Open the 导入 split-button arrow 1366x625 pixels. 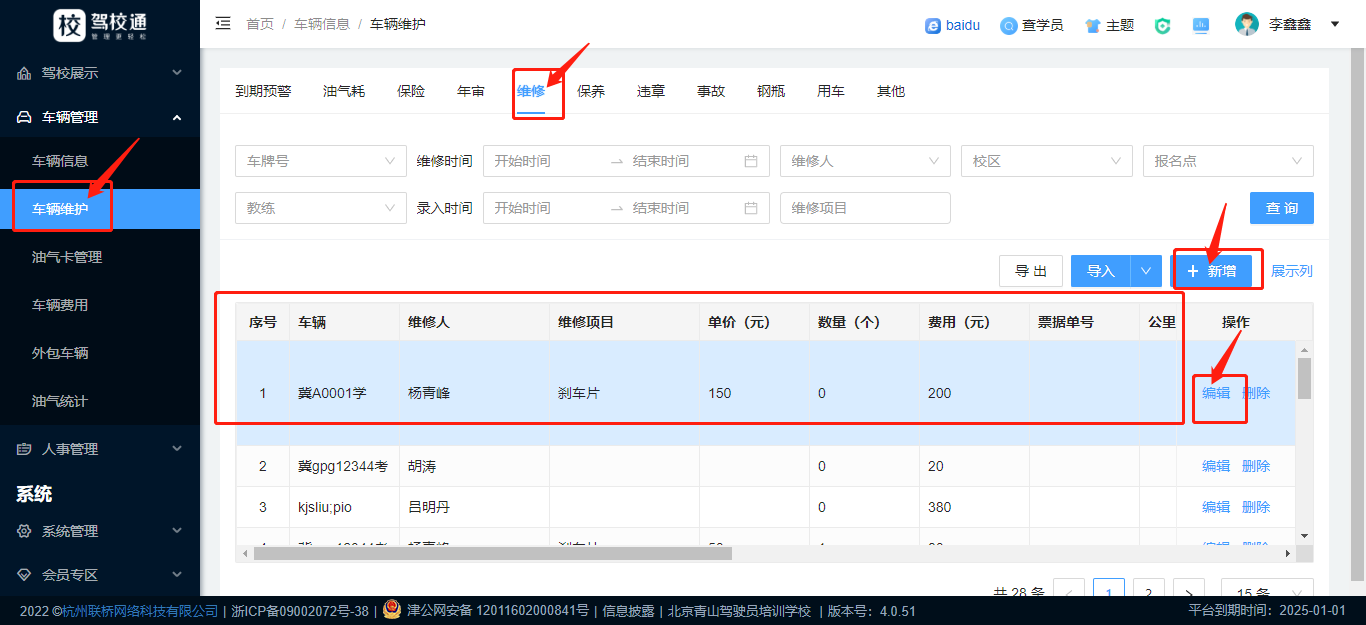click(1146, 271)
